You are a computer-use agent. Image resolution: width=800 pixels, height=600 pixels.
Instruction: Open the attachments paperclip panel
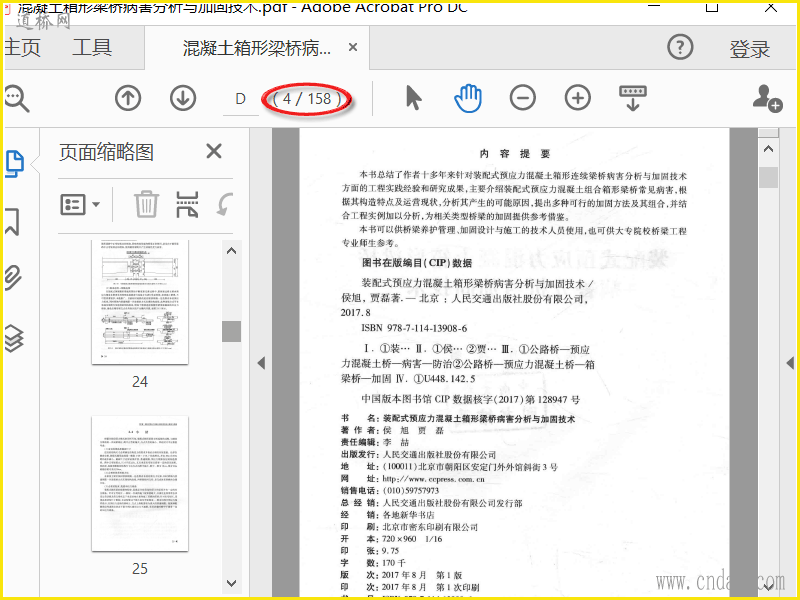pyautogui.click(x=13, y=278)
